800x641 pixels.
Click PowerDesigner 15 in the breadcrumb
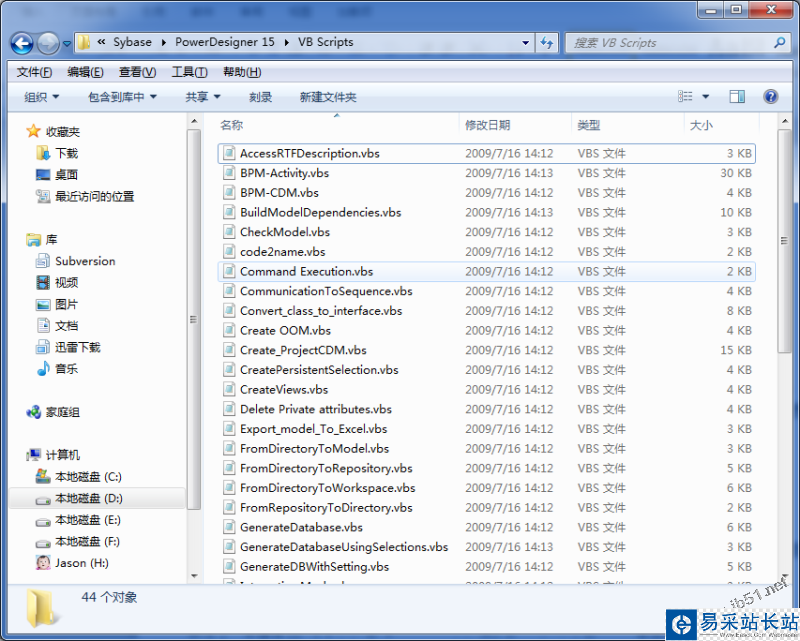224,42
